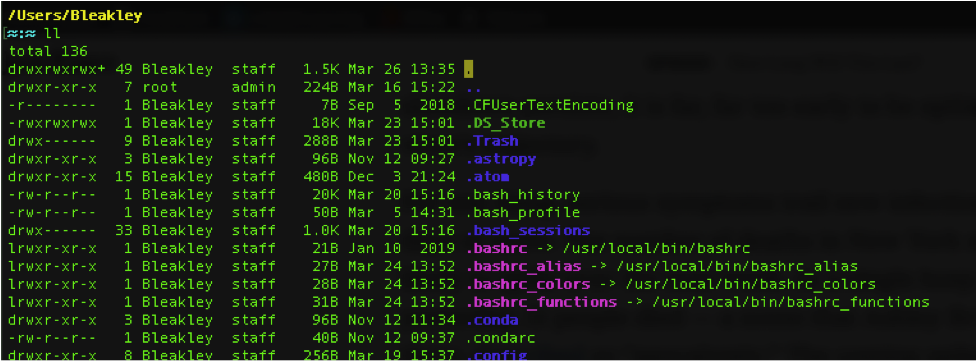Click the 'Jan 10 2019' date of .bashrc

click(401, 249)
